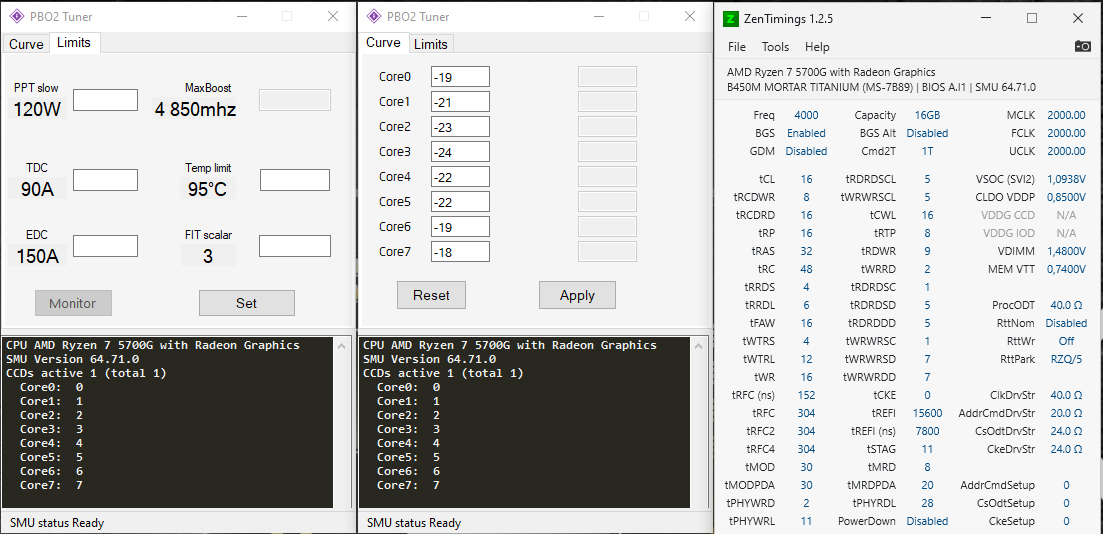Select Curve tab in right PBO2 Tuner
Screen dimensions: 1103x534
383,43
